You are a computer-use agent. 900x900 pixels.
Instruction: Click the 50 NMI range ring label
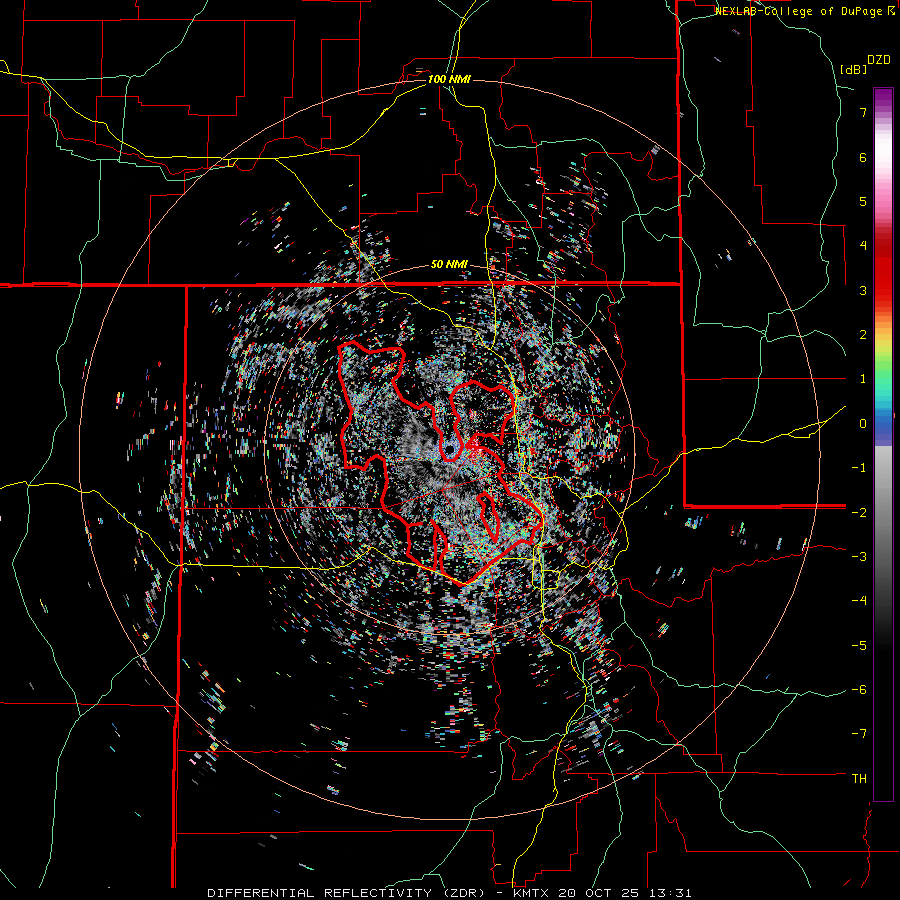(449, 265)
